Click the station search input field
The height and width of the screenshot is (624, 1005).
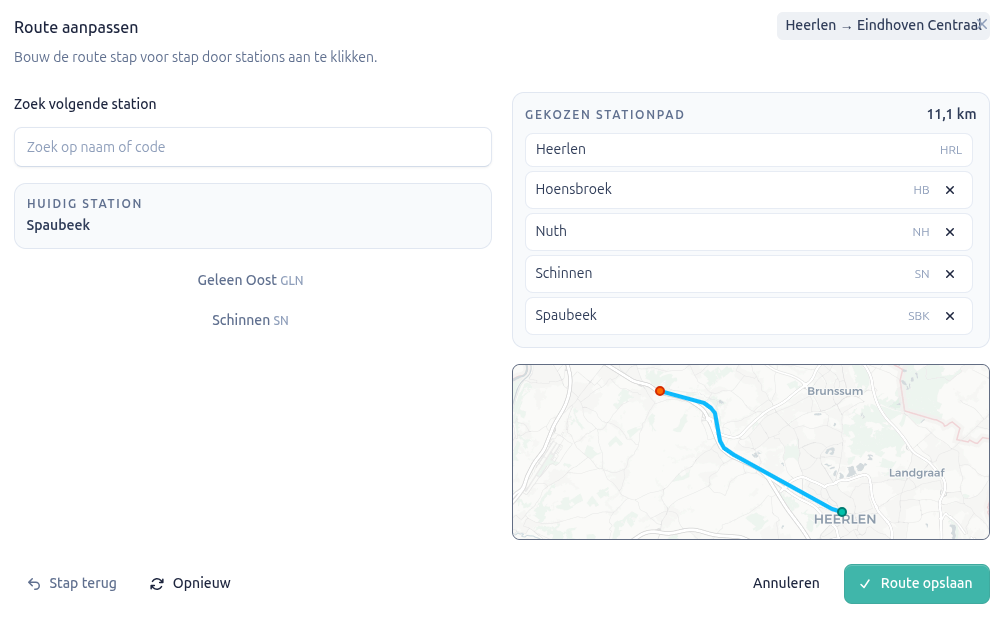(252, 147)
